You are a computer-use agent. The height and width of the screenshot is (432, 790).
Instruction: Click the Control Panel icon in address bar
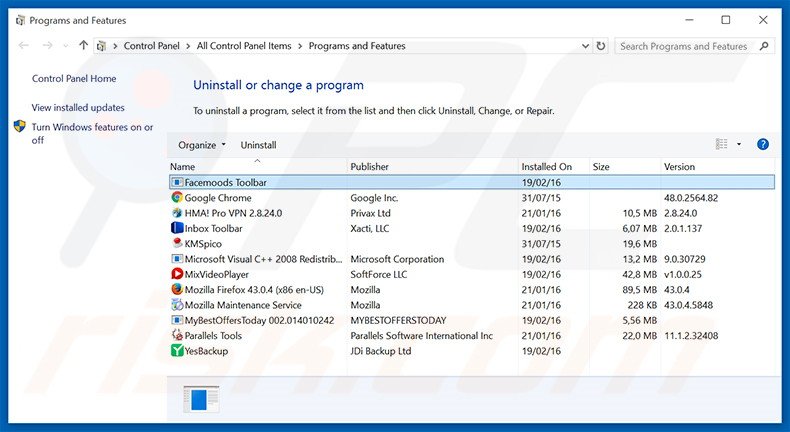(101, 46)
